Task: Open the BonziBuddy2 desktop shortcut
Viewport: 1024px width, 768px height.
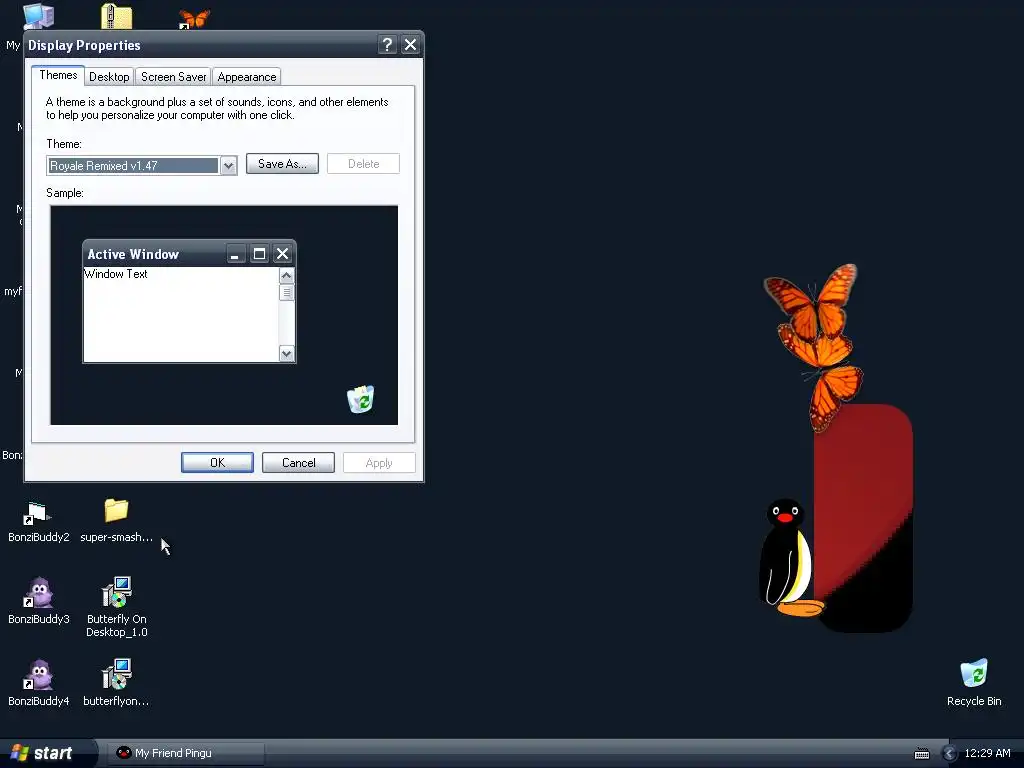Action: [38, 521]
